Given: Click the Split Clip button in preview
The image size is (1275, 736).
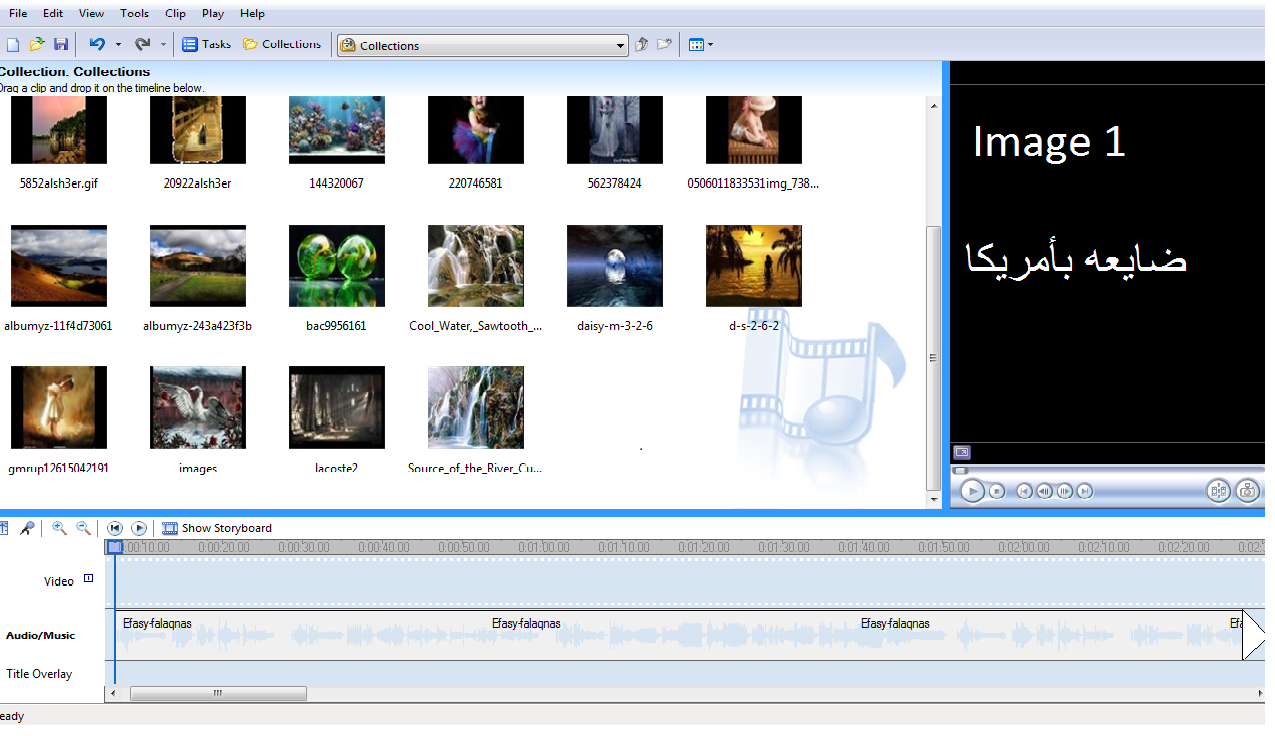Looking at the screenshot, I should pos(1218,490).
